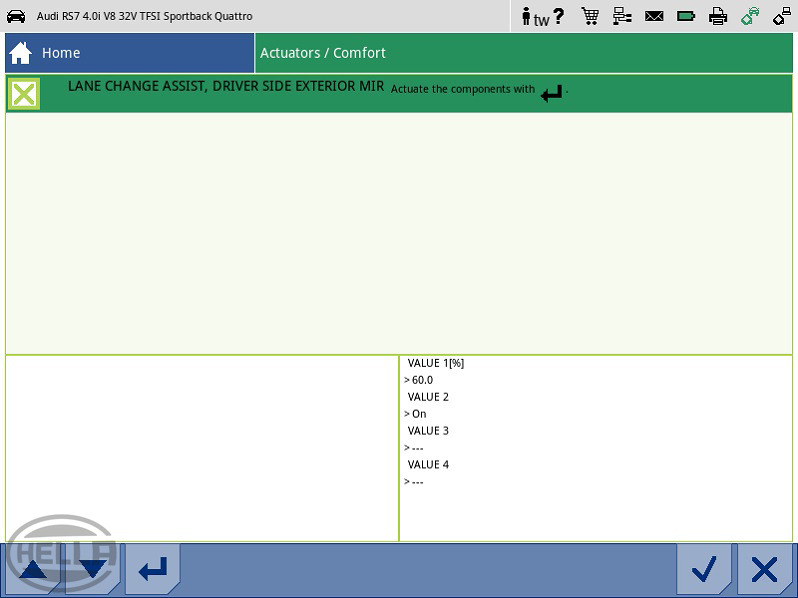
Task: Cancel with the X button
Action: point(764,570)
